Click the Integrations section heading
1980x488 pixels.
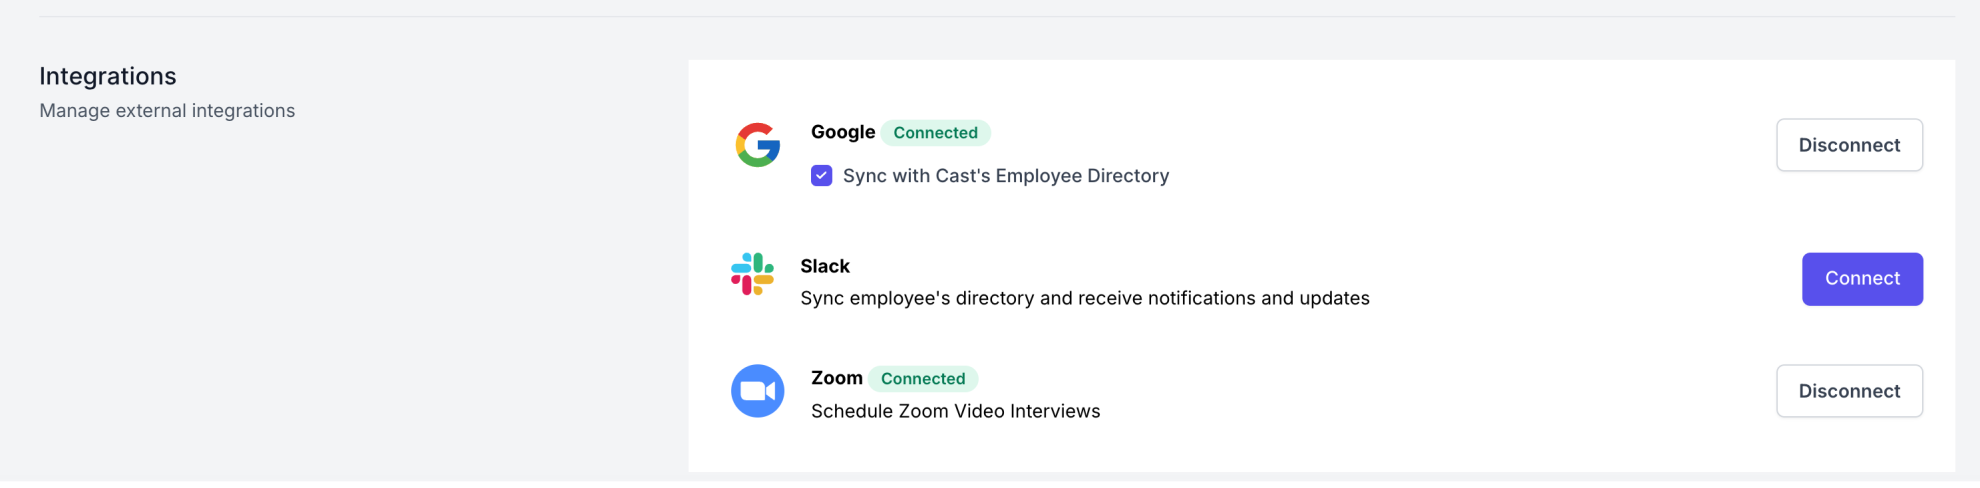coord(107,76)
